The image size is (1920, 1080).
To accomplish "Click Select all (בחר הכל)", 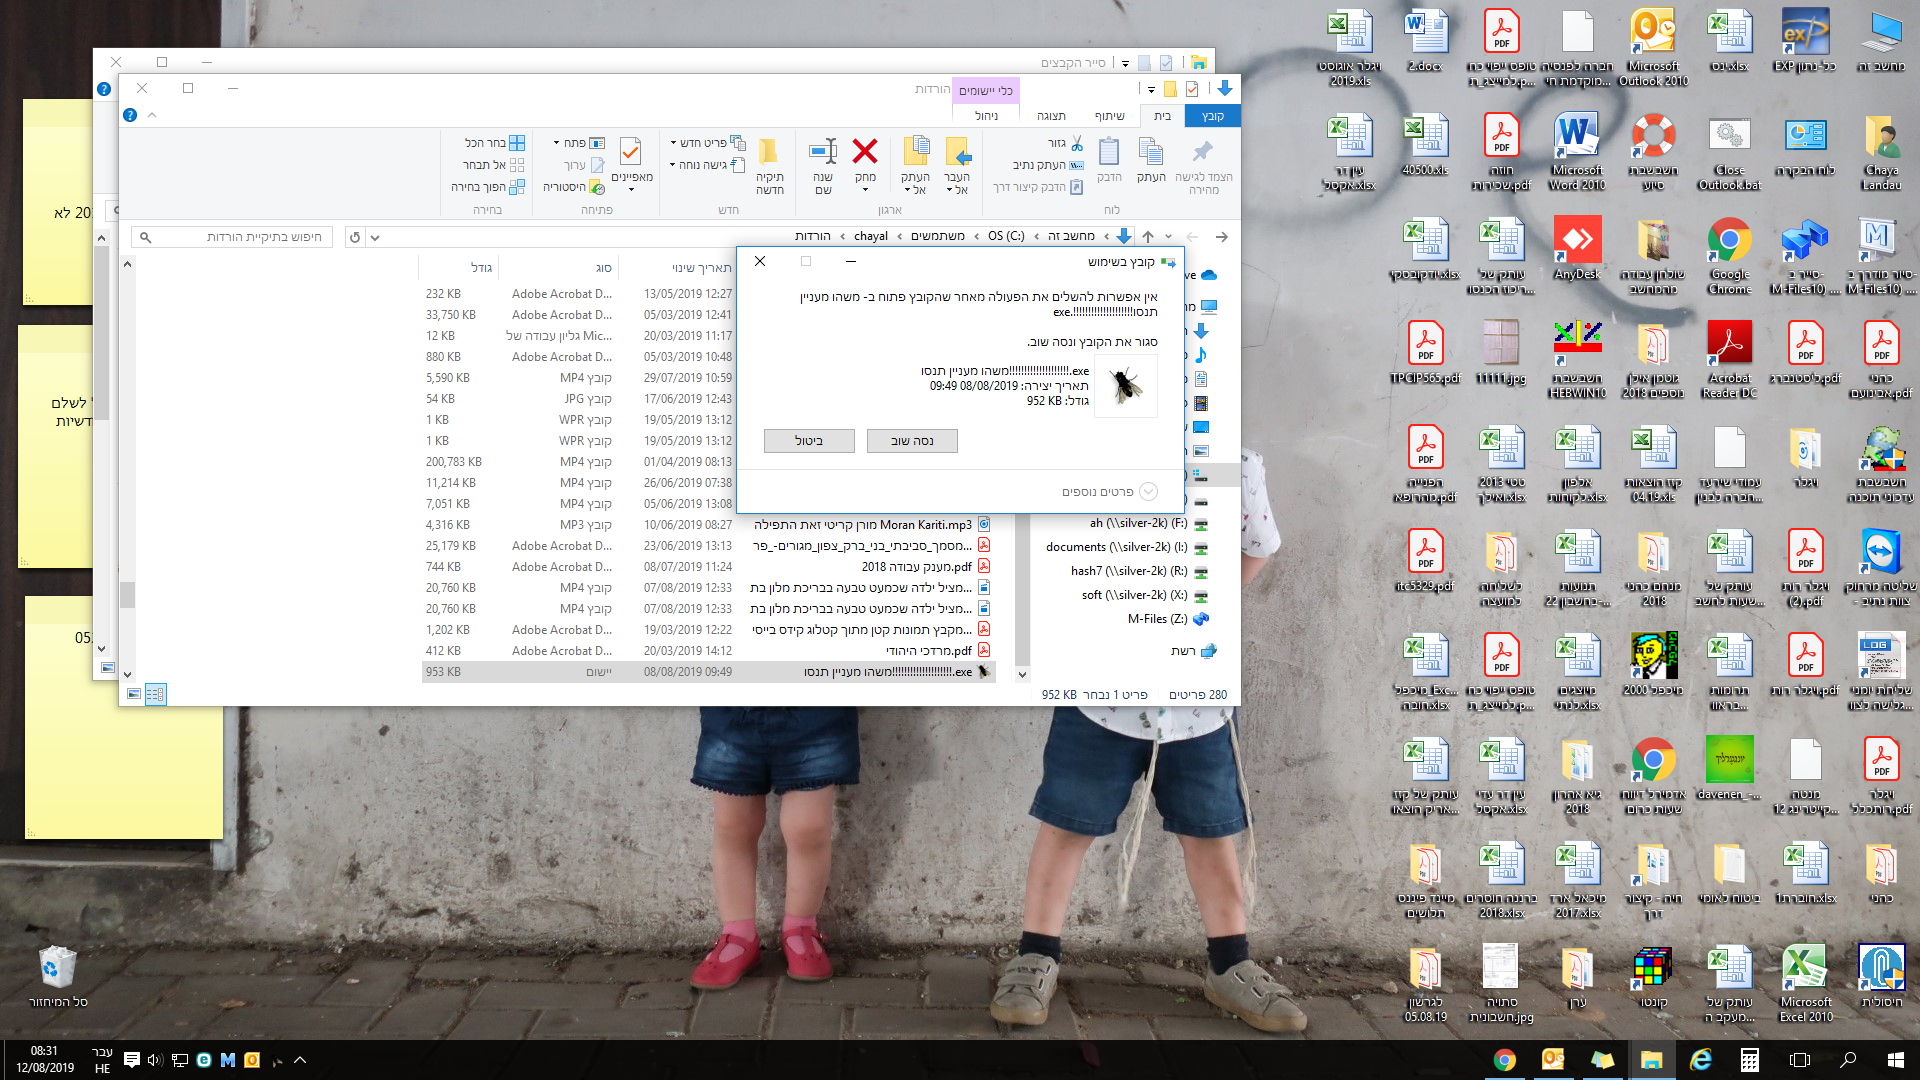I will [494, 143].
